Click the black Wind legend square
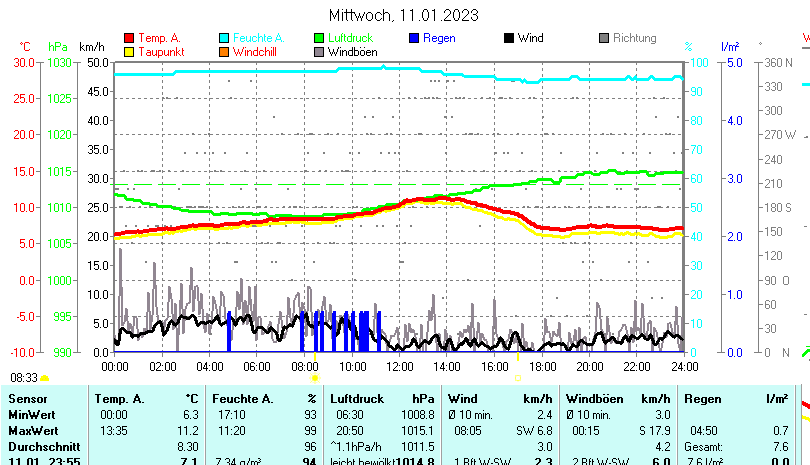Viewport: 810px width, 465px height. (x=509, y=38)
